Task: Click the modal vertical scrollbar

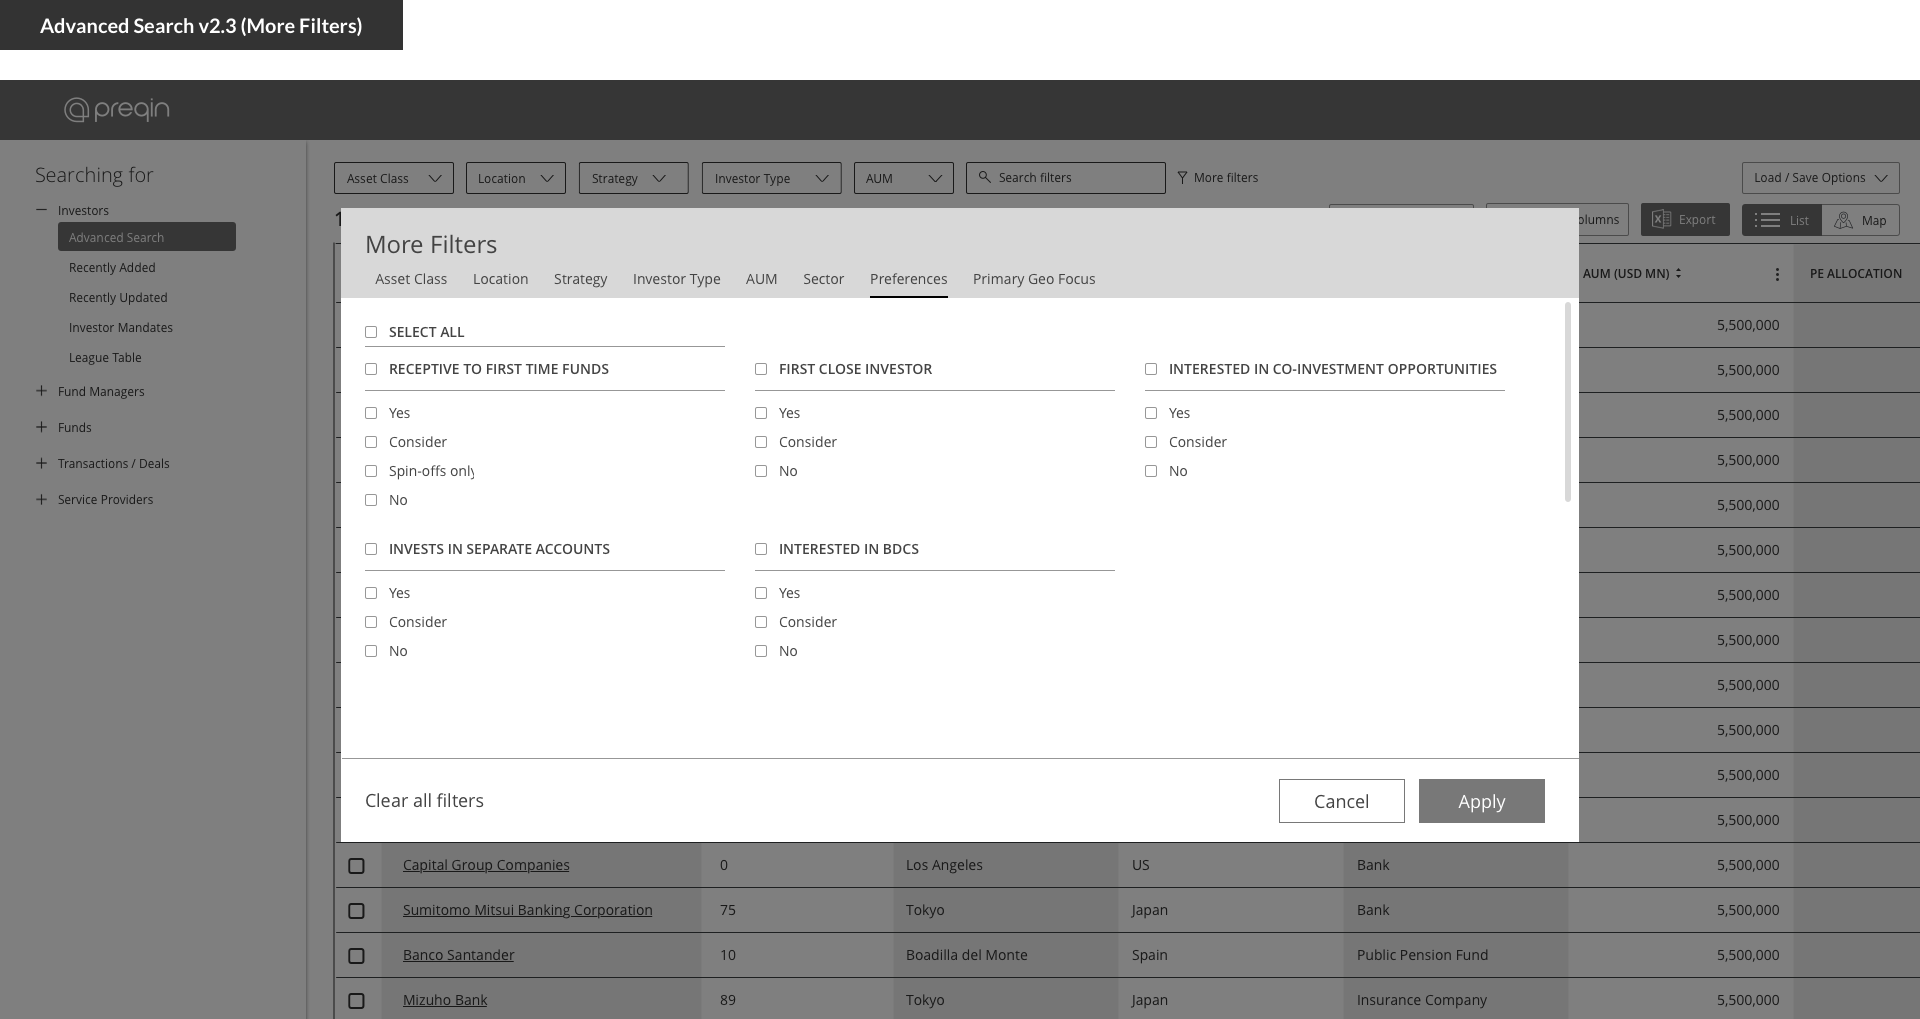Action: [1567, 402]
